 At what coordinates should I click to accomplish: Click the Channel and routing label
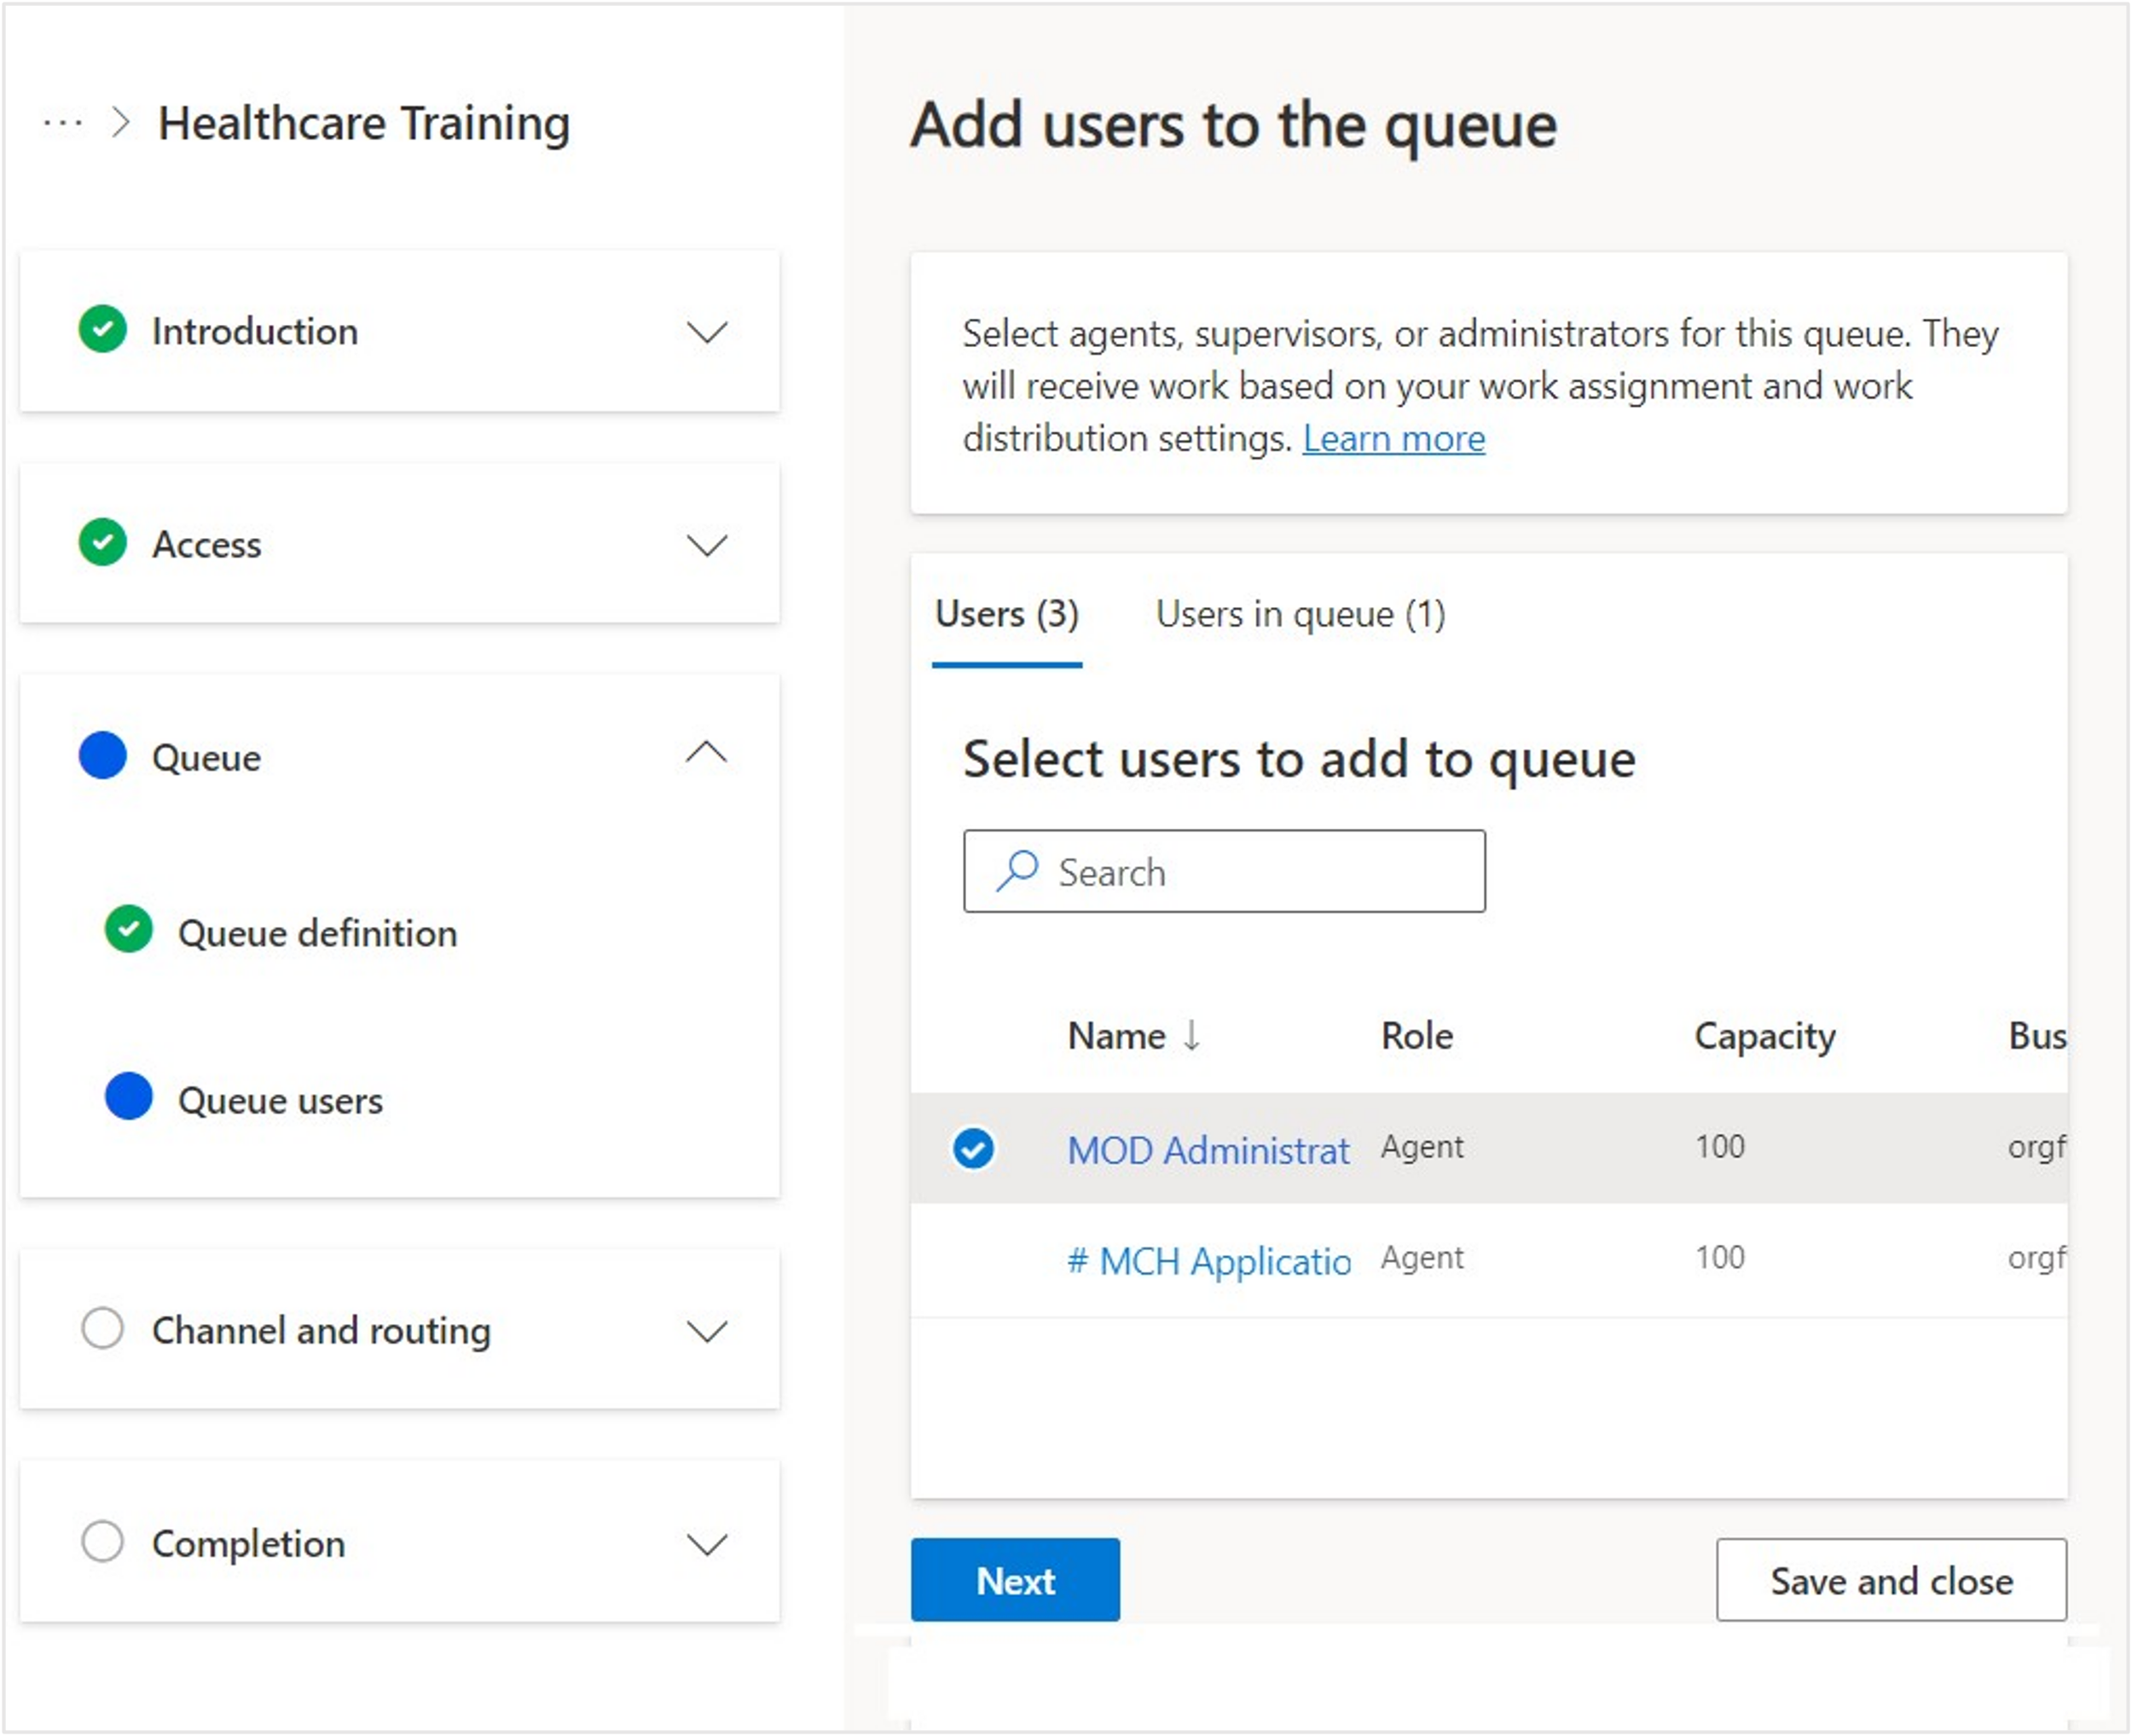tap(321, 1331)
